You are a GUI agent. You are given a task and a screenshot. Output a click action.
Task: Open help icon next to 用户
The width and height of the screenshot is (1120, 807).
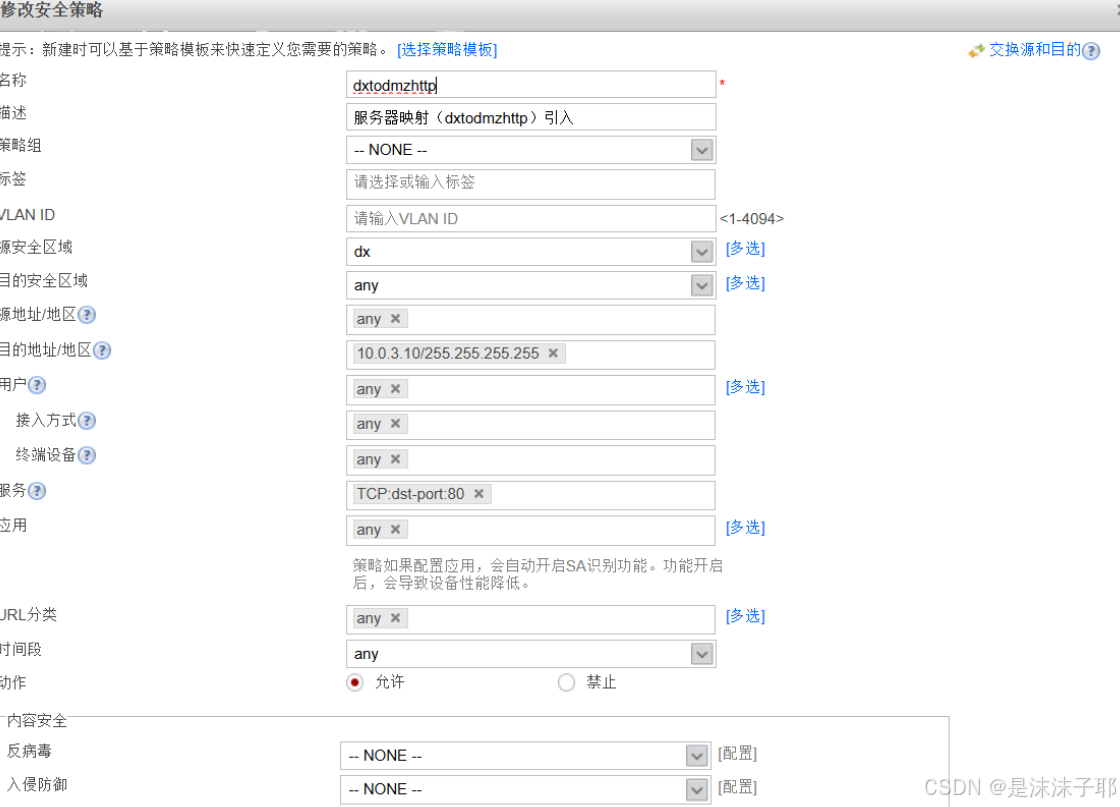[x=37, y=386]
